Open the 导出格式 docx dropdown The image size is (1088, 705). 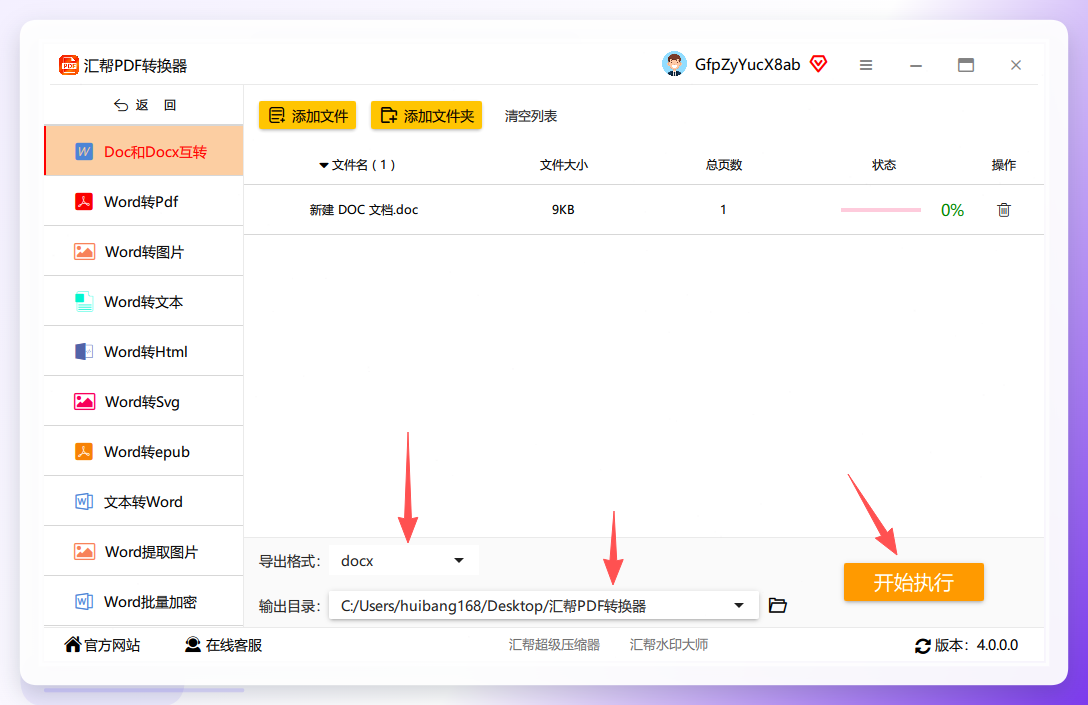403,561
